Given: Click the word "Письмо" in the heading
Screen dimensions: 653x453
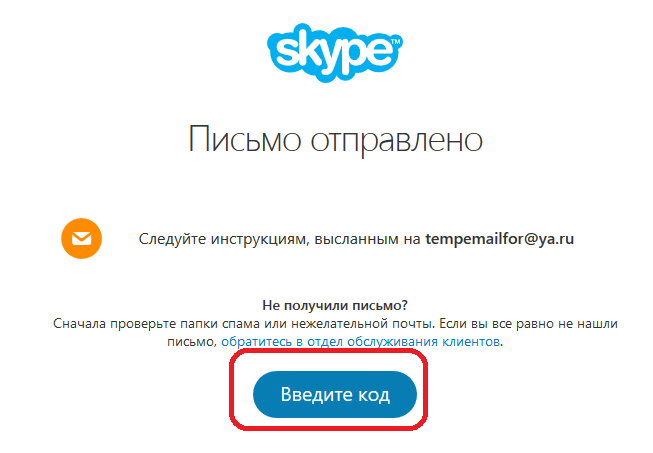Looking at the screenshot, I should (244, 139).
